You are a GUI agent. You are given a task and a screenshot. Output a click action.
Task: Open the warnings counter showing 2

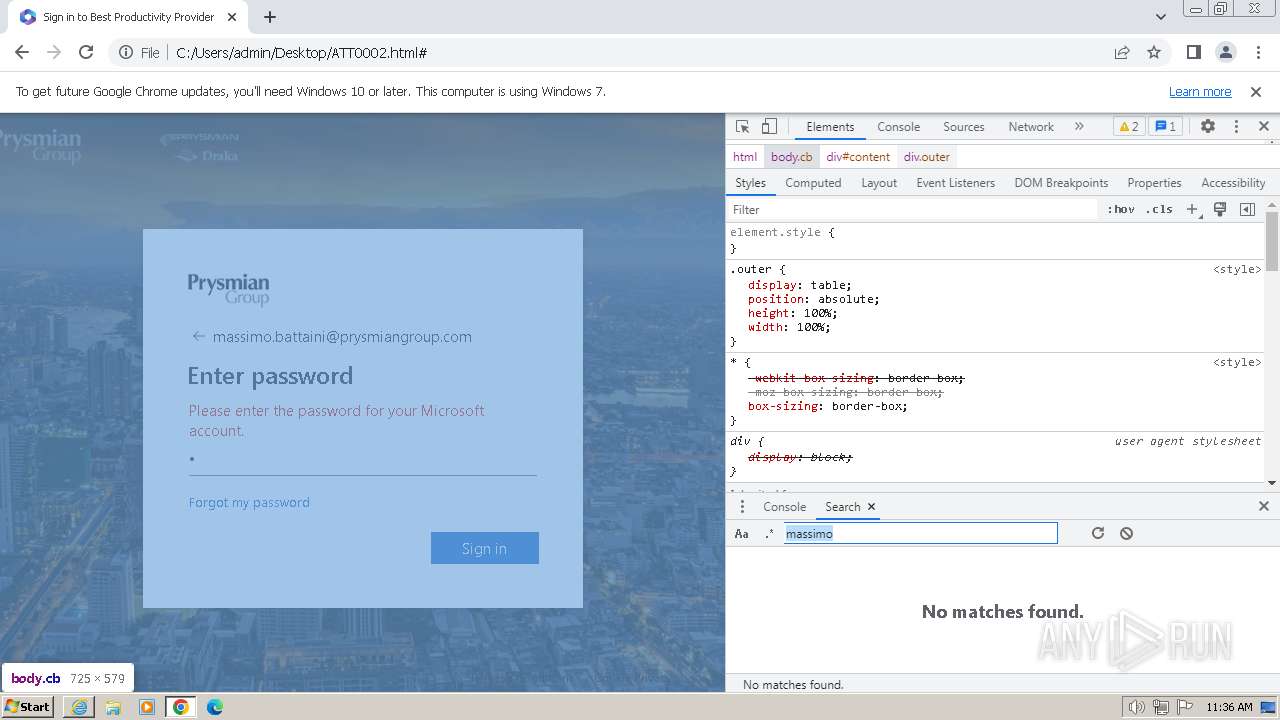[x=1128, y=127]
